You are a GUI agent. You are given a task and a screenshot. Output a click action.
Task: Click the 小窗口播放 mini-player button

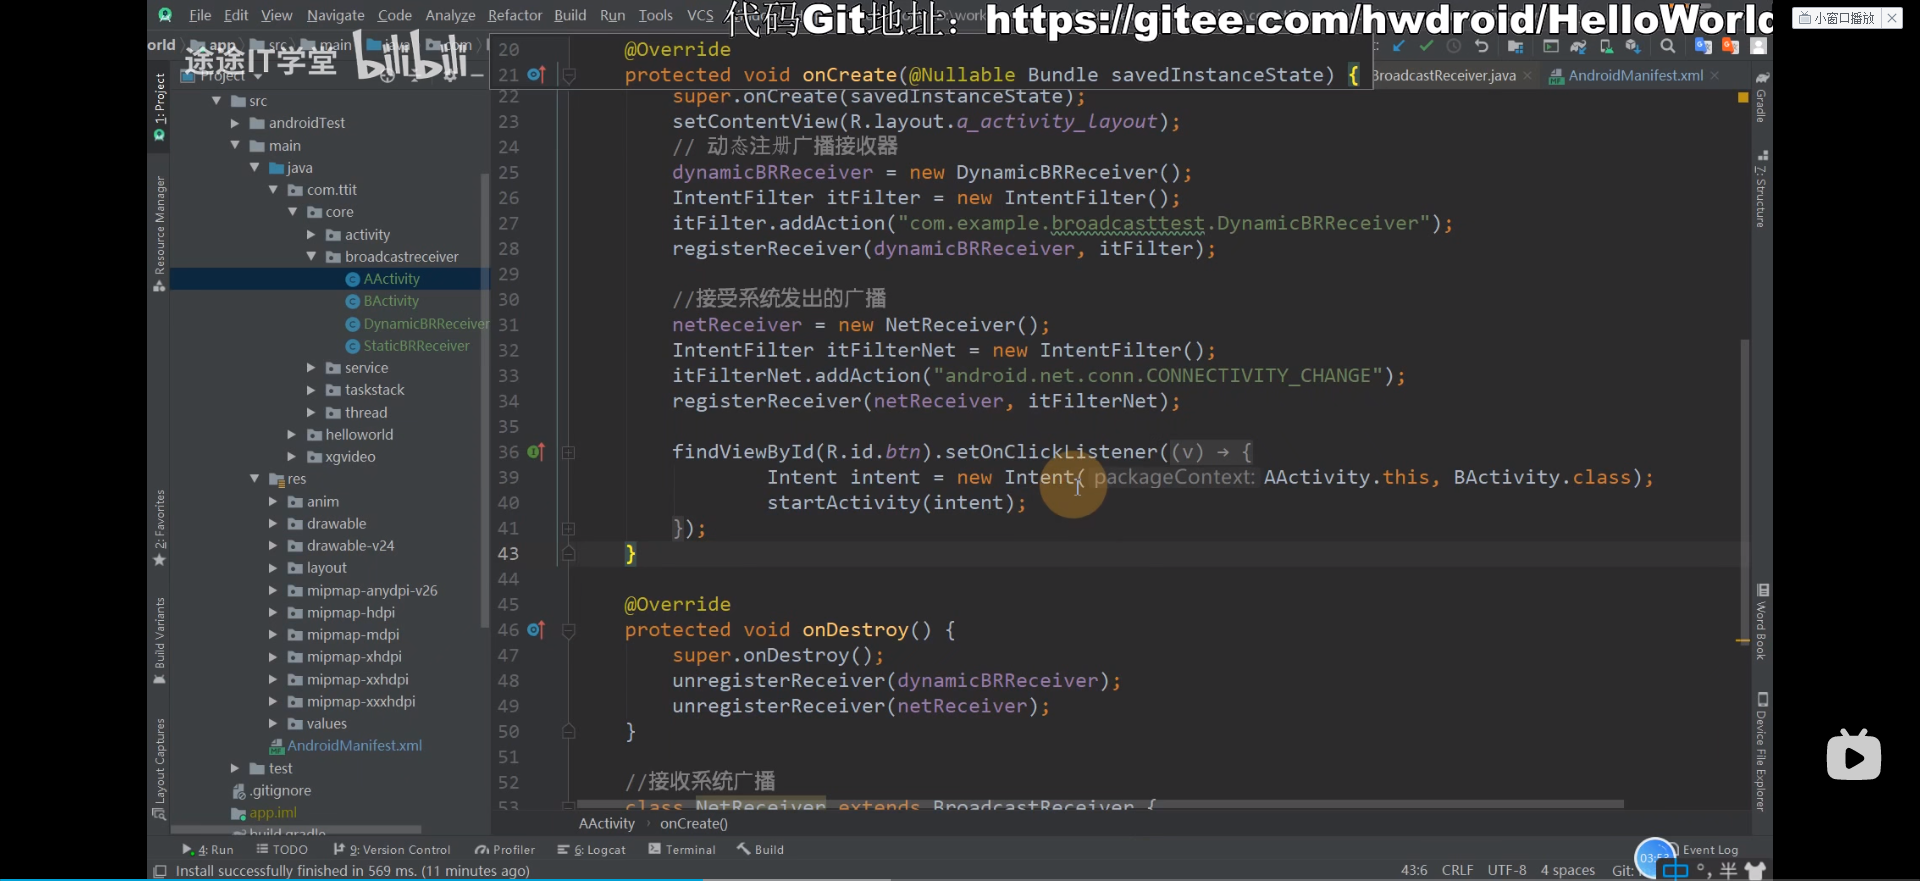click(x=1836, y=18)
